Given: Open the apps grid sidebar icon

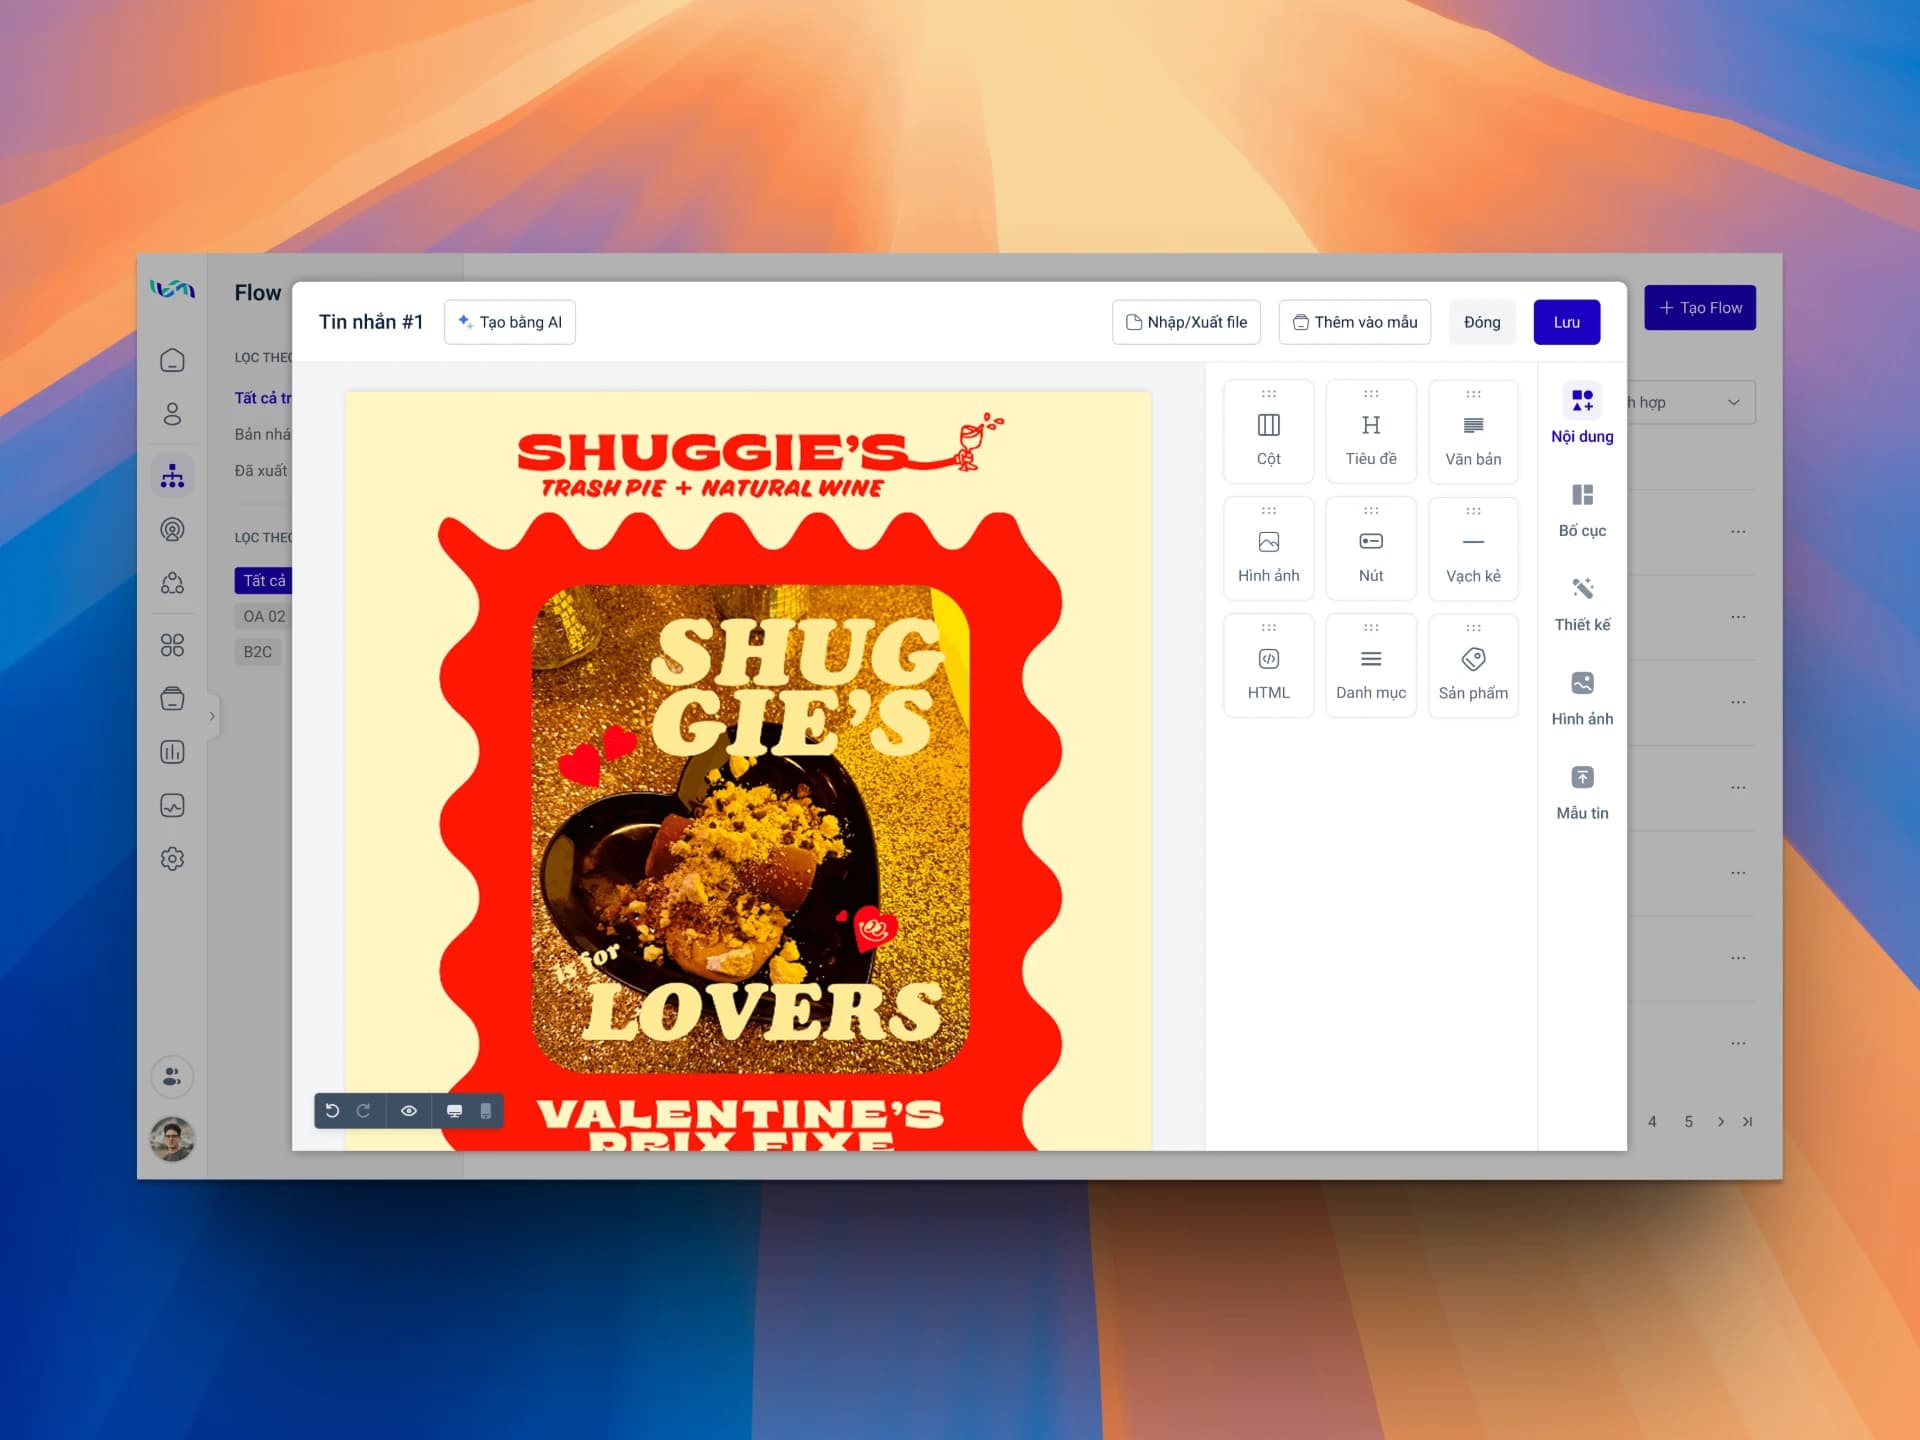Looking at the screenshot, I should pyautogui.click(x=172, y=645).
